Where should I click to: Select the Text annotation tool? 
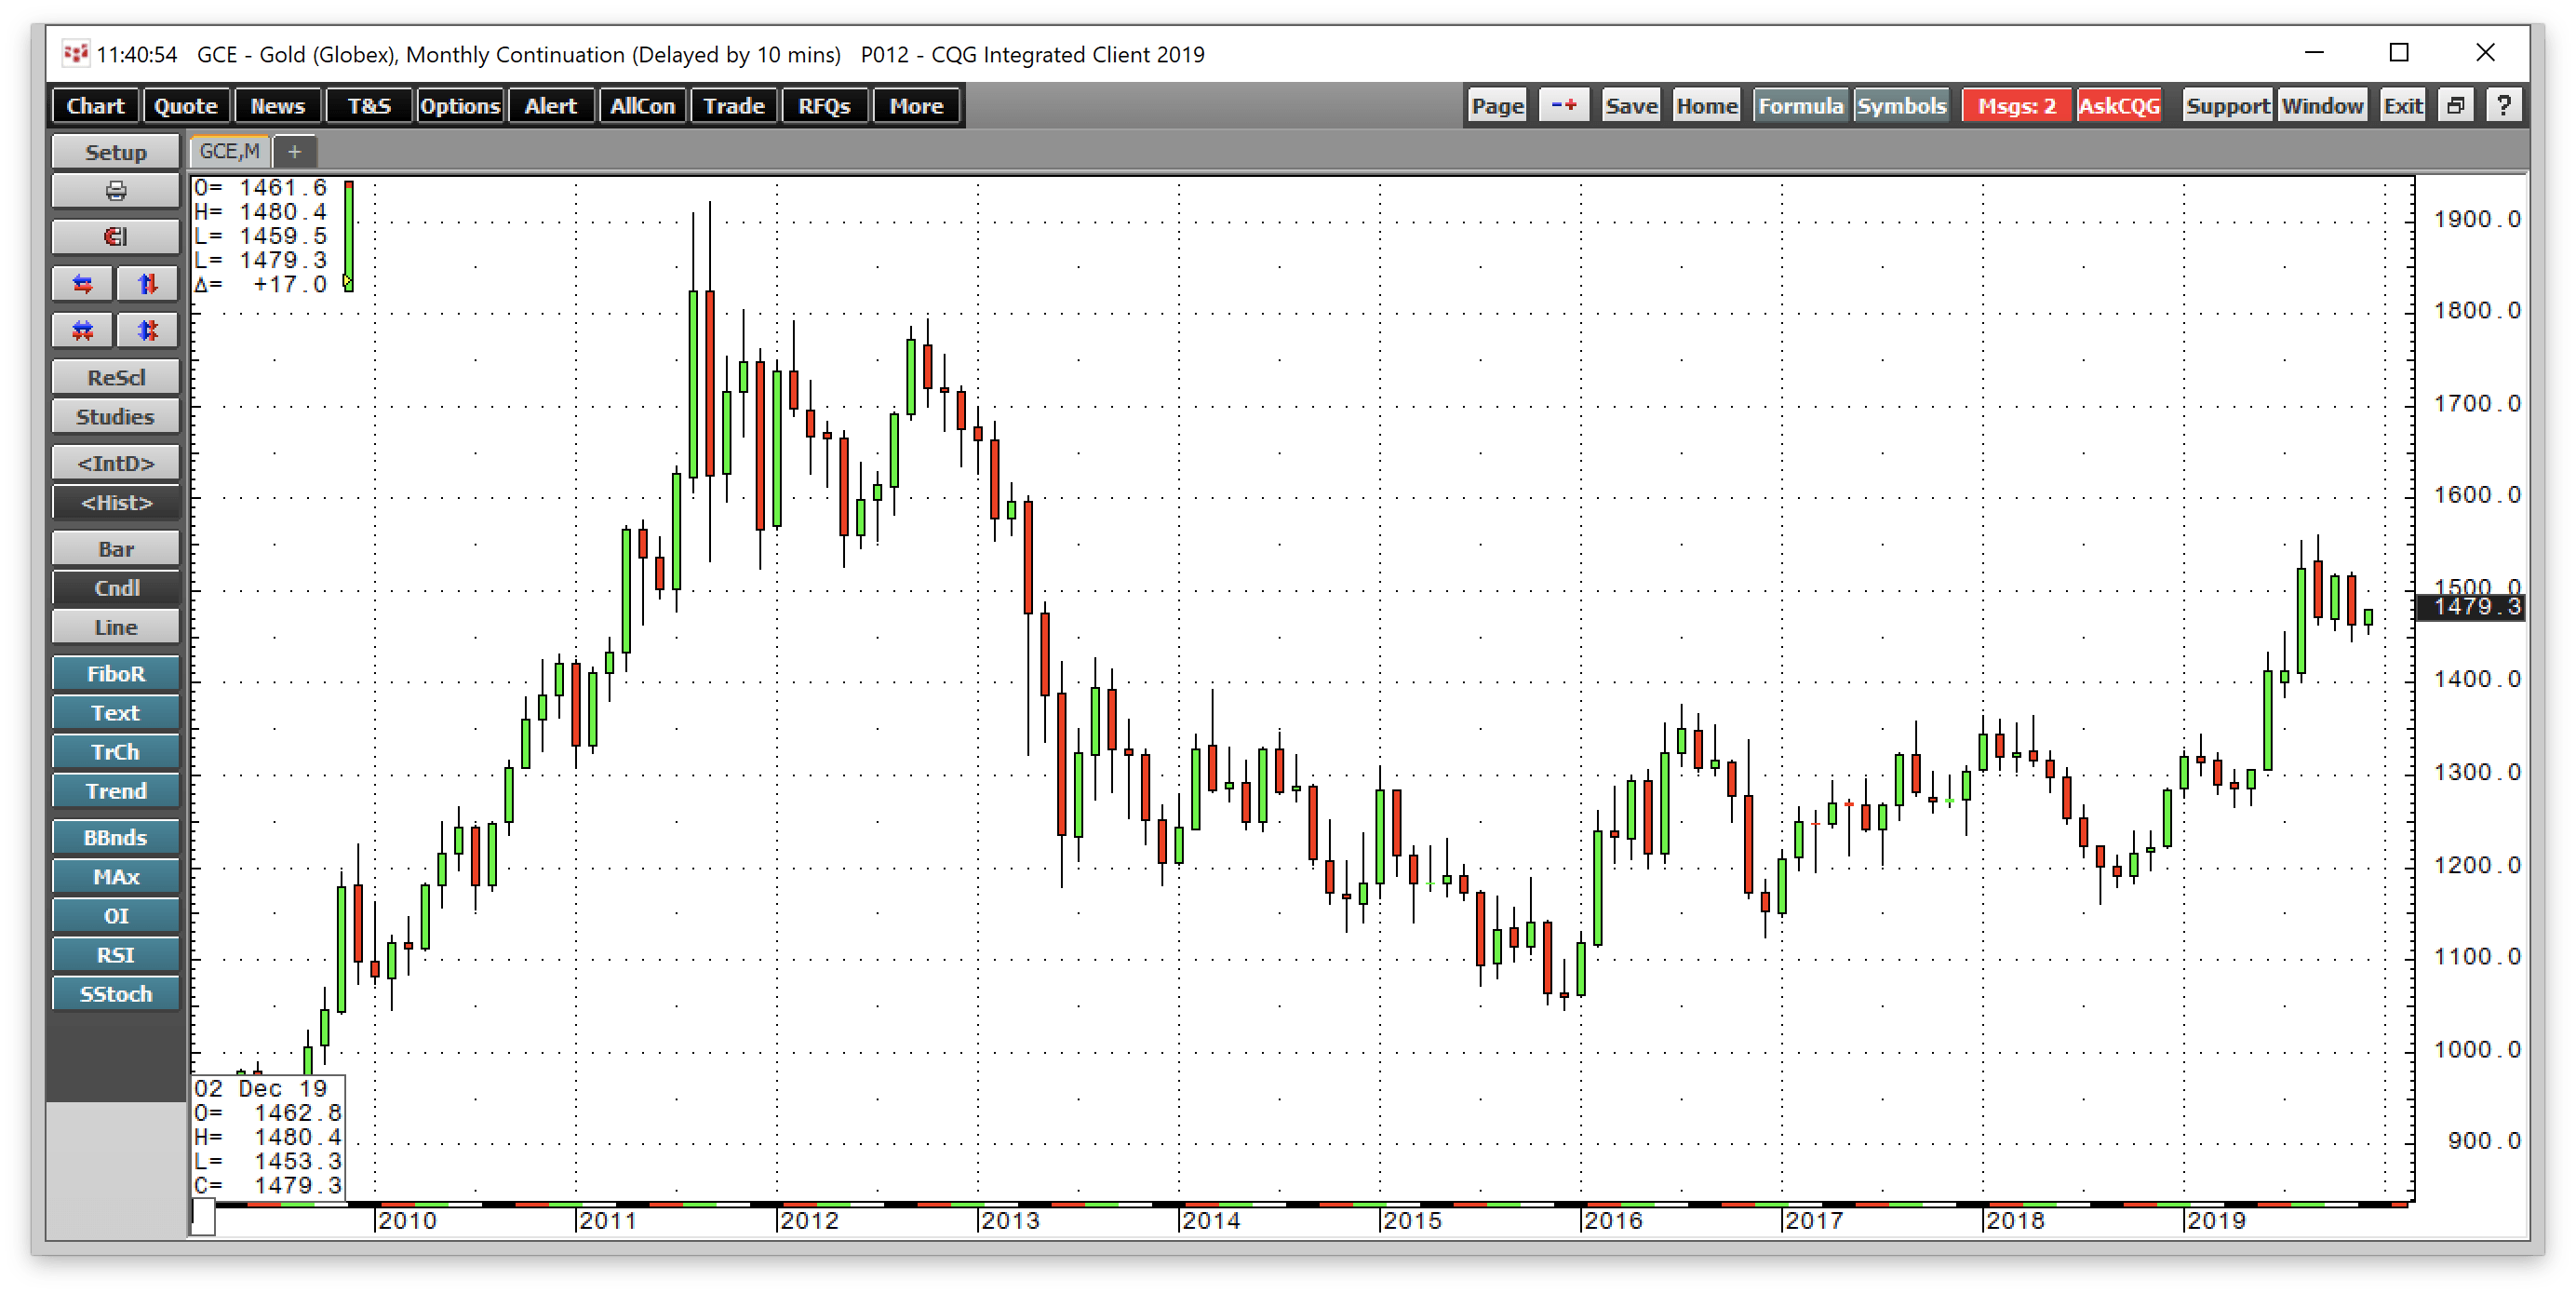tap(116, 713)
